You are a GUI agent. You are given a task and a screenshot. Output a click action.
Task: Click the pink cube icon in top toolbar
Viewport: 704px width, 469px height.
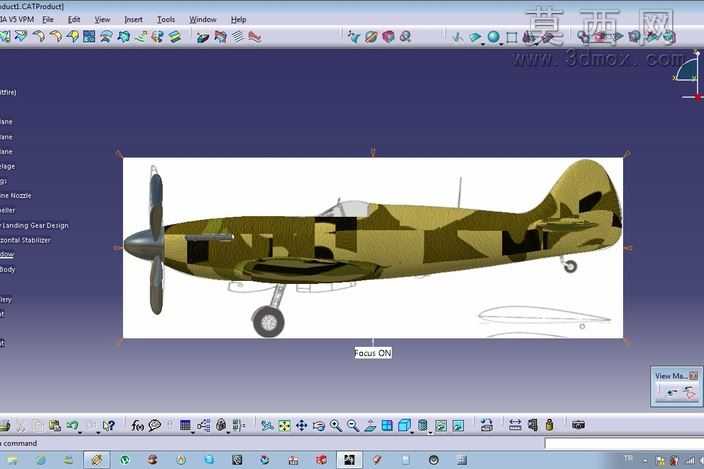coord(388,37)
